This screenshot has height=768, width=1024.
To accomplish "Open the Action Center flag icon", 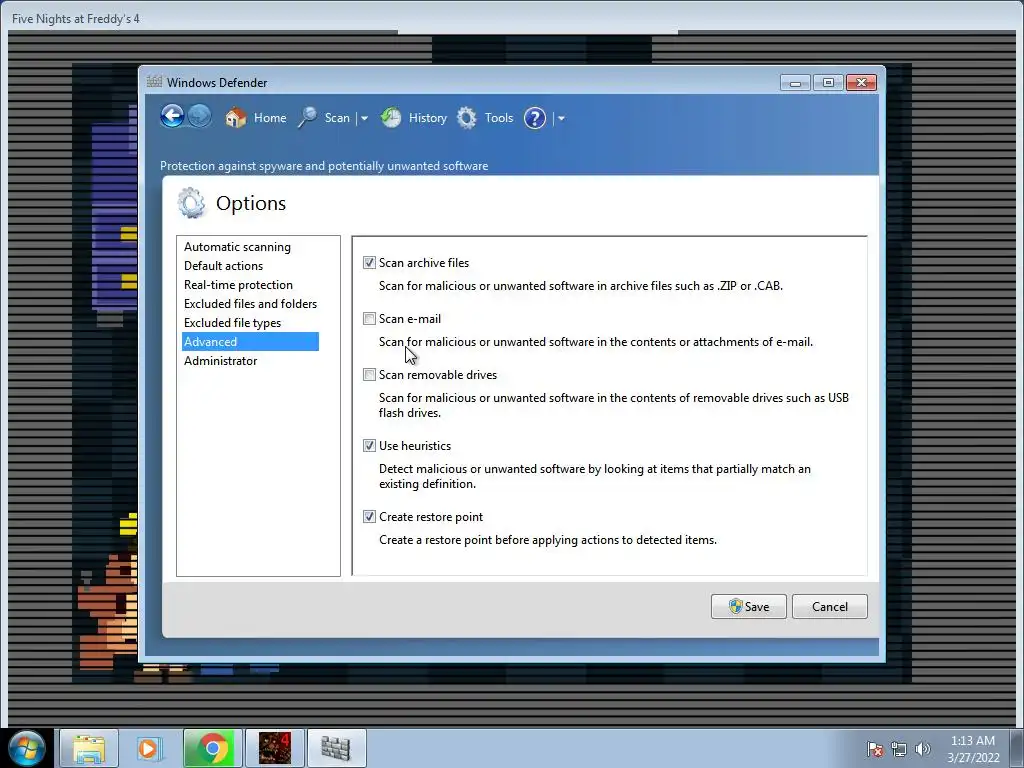I will tap(874, 749).
